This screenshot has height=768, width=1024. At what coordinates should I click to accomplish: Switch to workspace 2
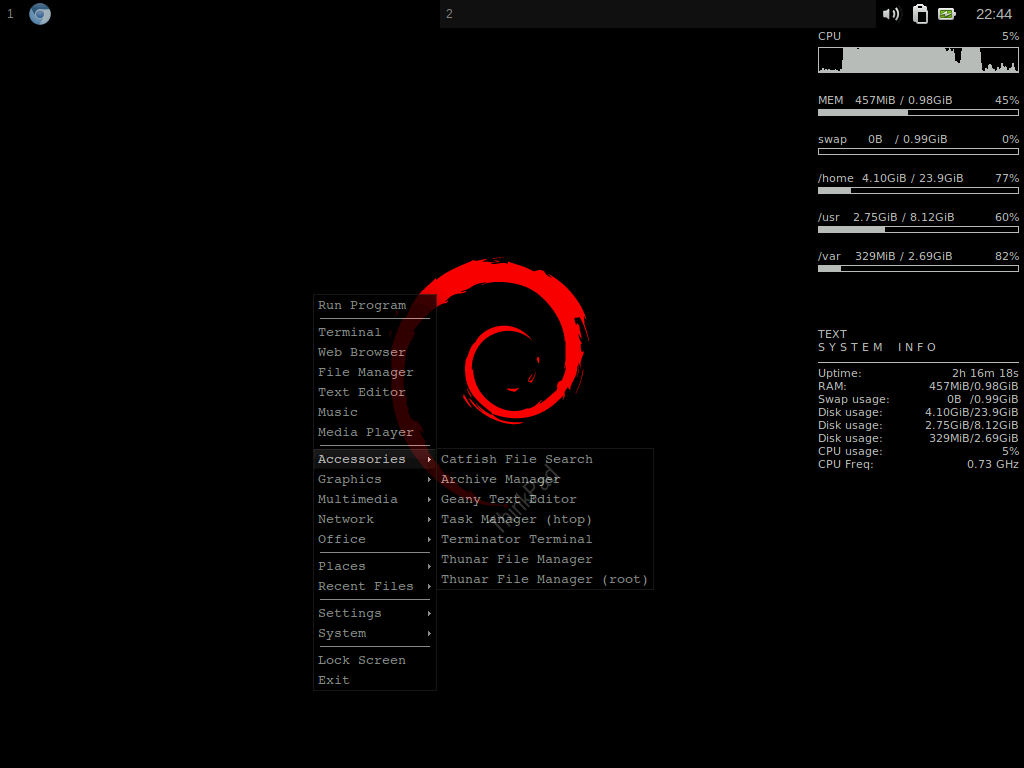coord(449,14)
